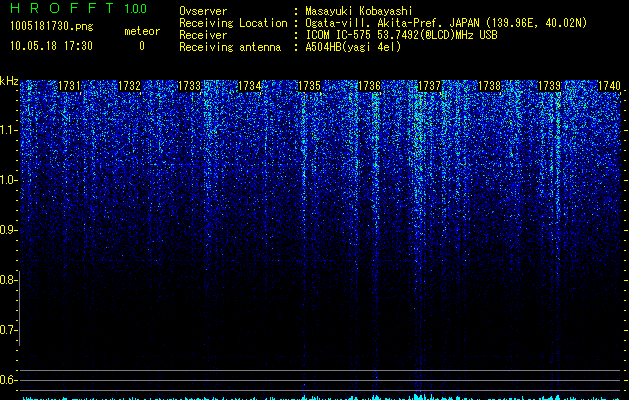Click the meteor count value 0

point(142,46)
